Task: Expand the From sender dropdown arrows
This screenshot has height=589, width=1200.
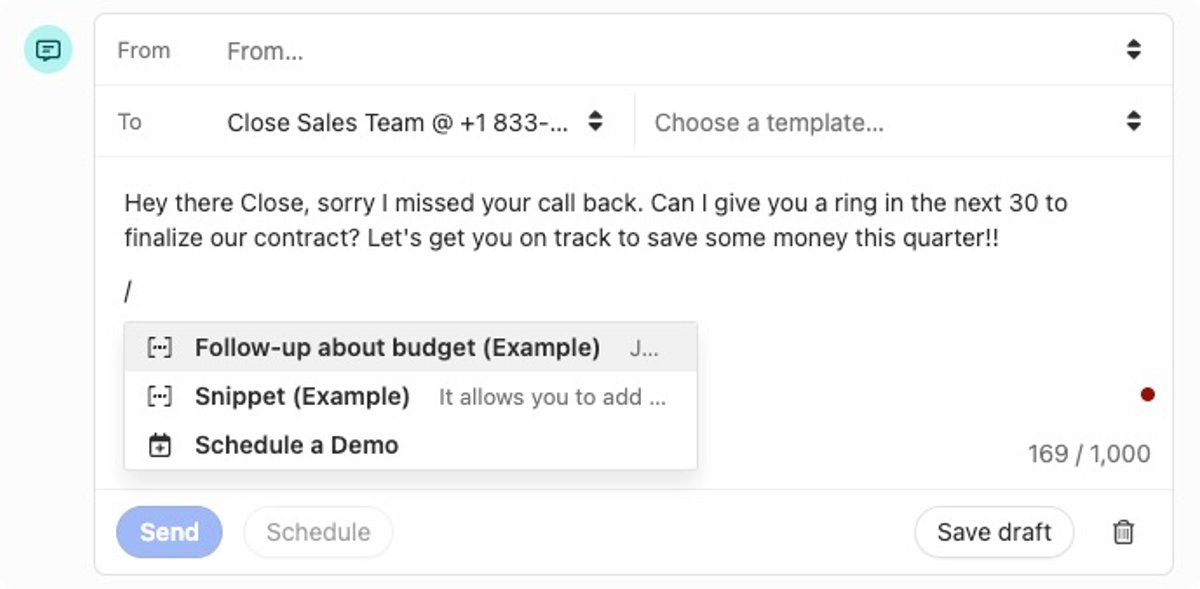Action: click(x=1133, y=49)
